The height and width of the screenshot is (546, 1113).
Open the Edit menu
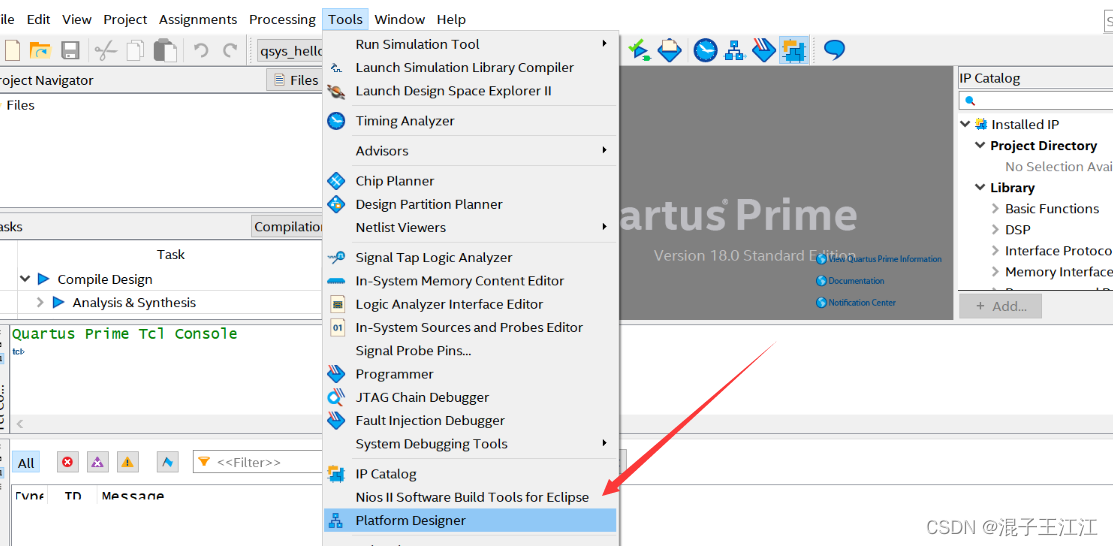[x=38, y=19]
